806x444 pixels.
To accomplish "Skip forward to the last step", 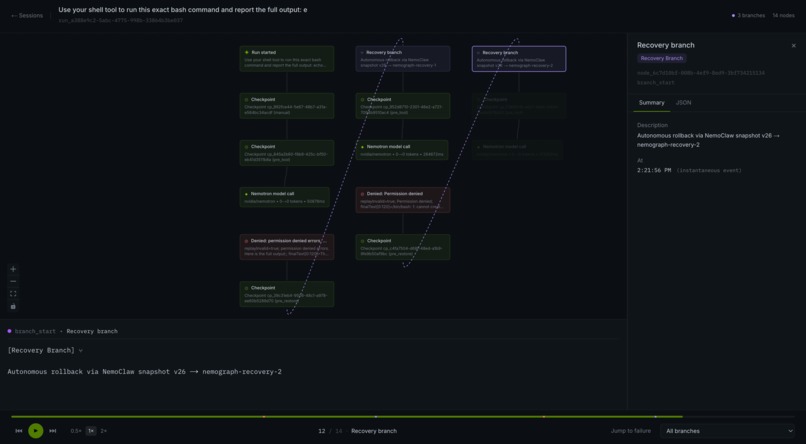I will point(52,431).
